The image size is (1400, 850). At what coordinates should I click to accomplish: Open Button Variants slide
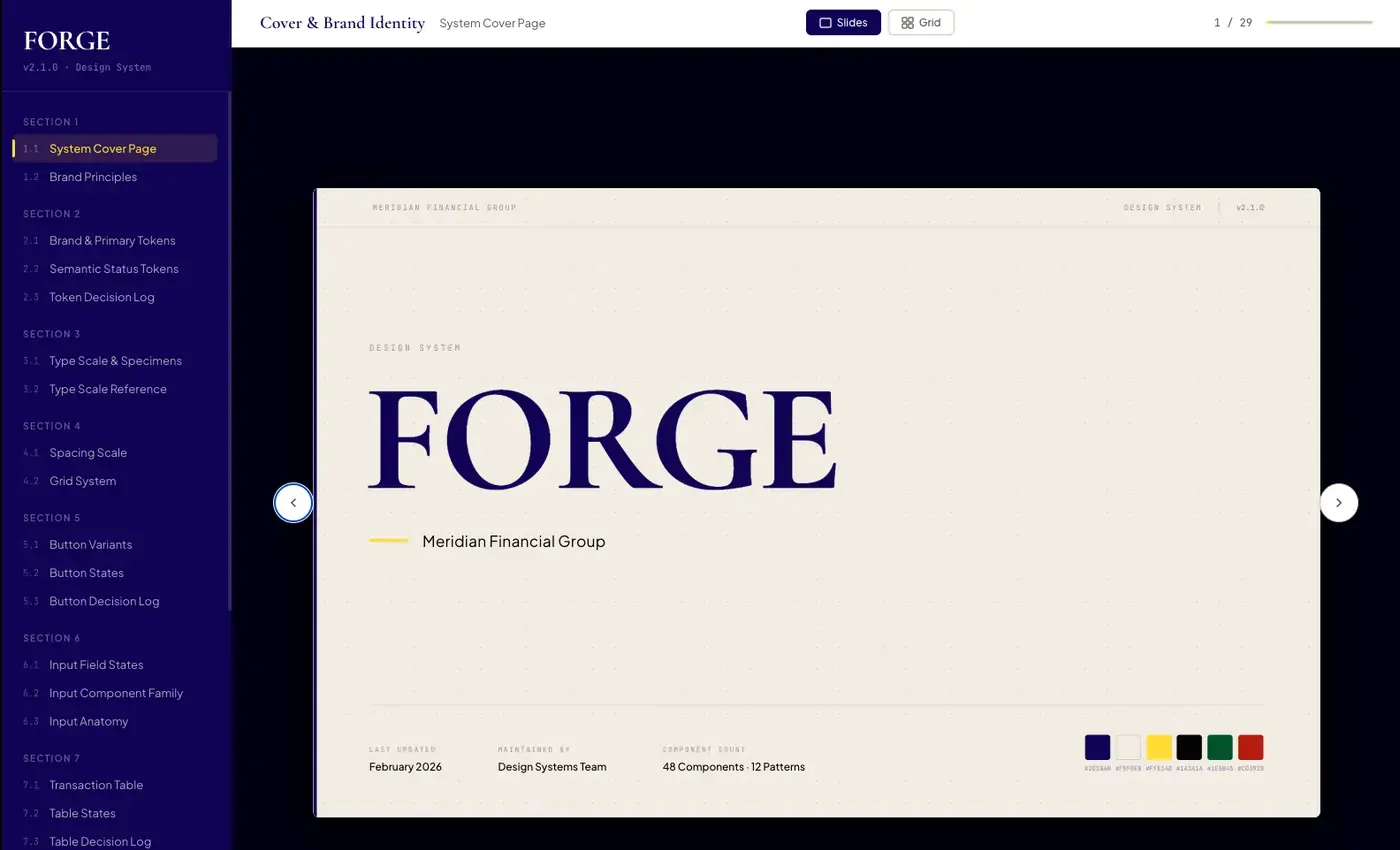point(115,544)
